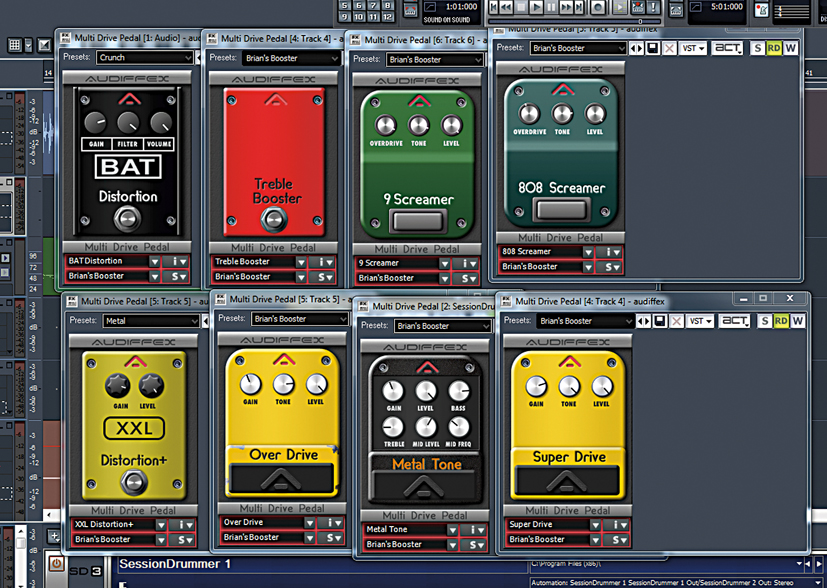Select title bar of Multi Drive Pedal [2: SessionDru
Screen dimensions: 827x588
click(x=426, y=306)
